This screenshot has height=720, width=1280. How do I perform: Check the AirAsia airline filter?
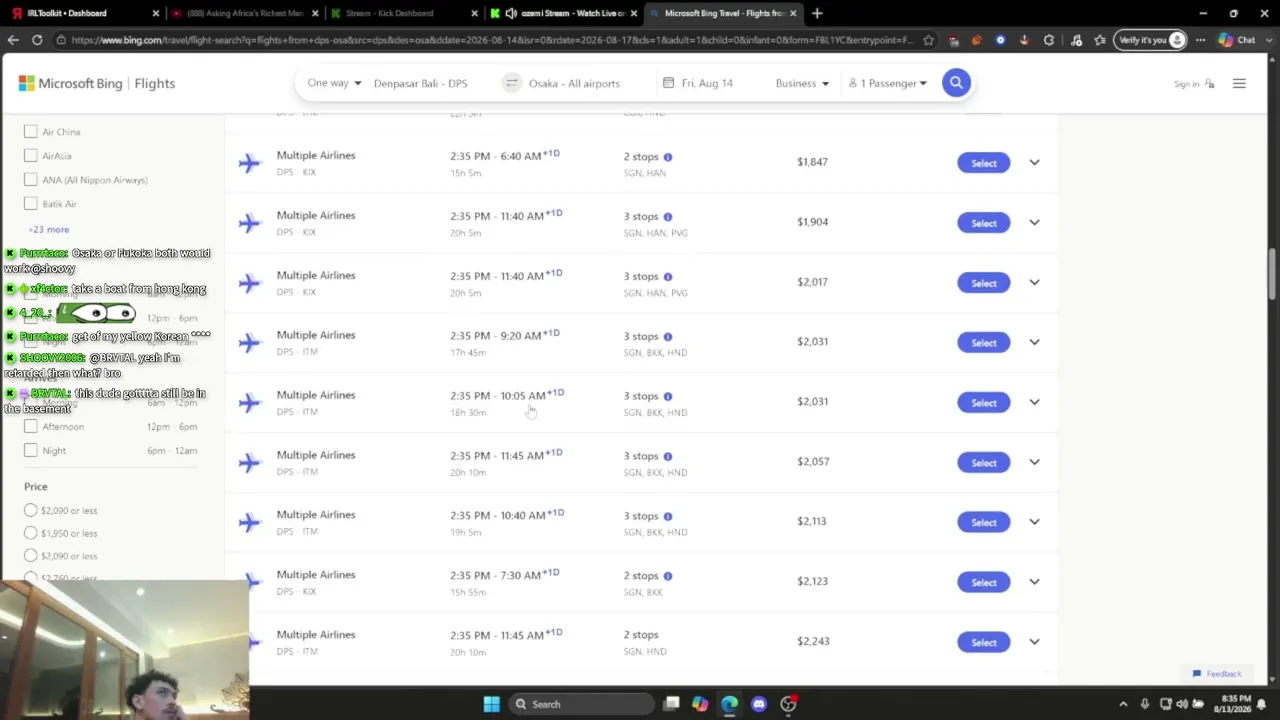[31, 155]
